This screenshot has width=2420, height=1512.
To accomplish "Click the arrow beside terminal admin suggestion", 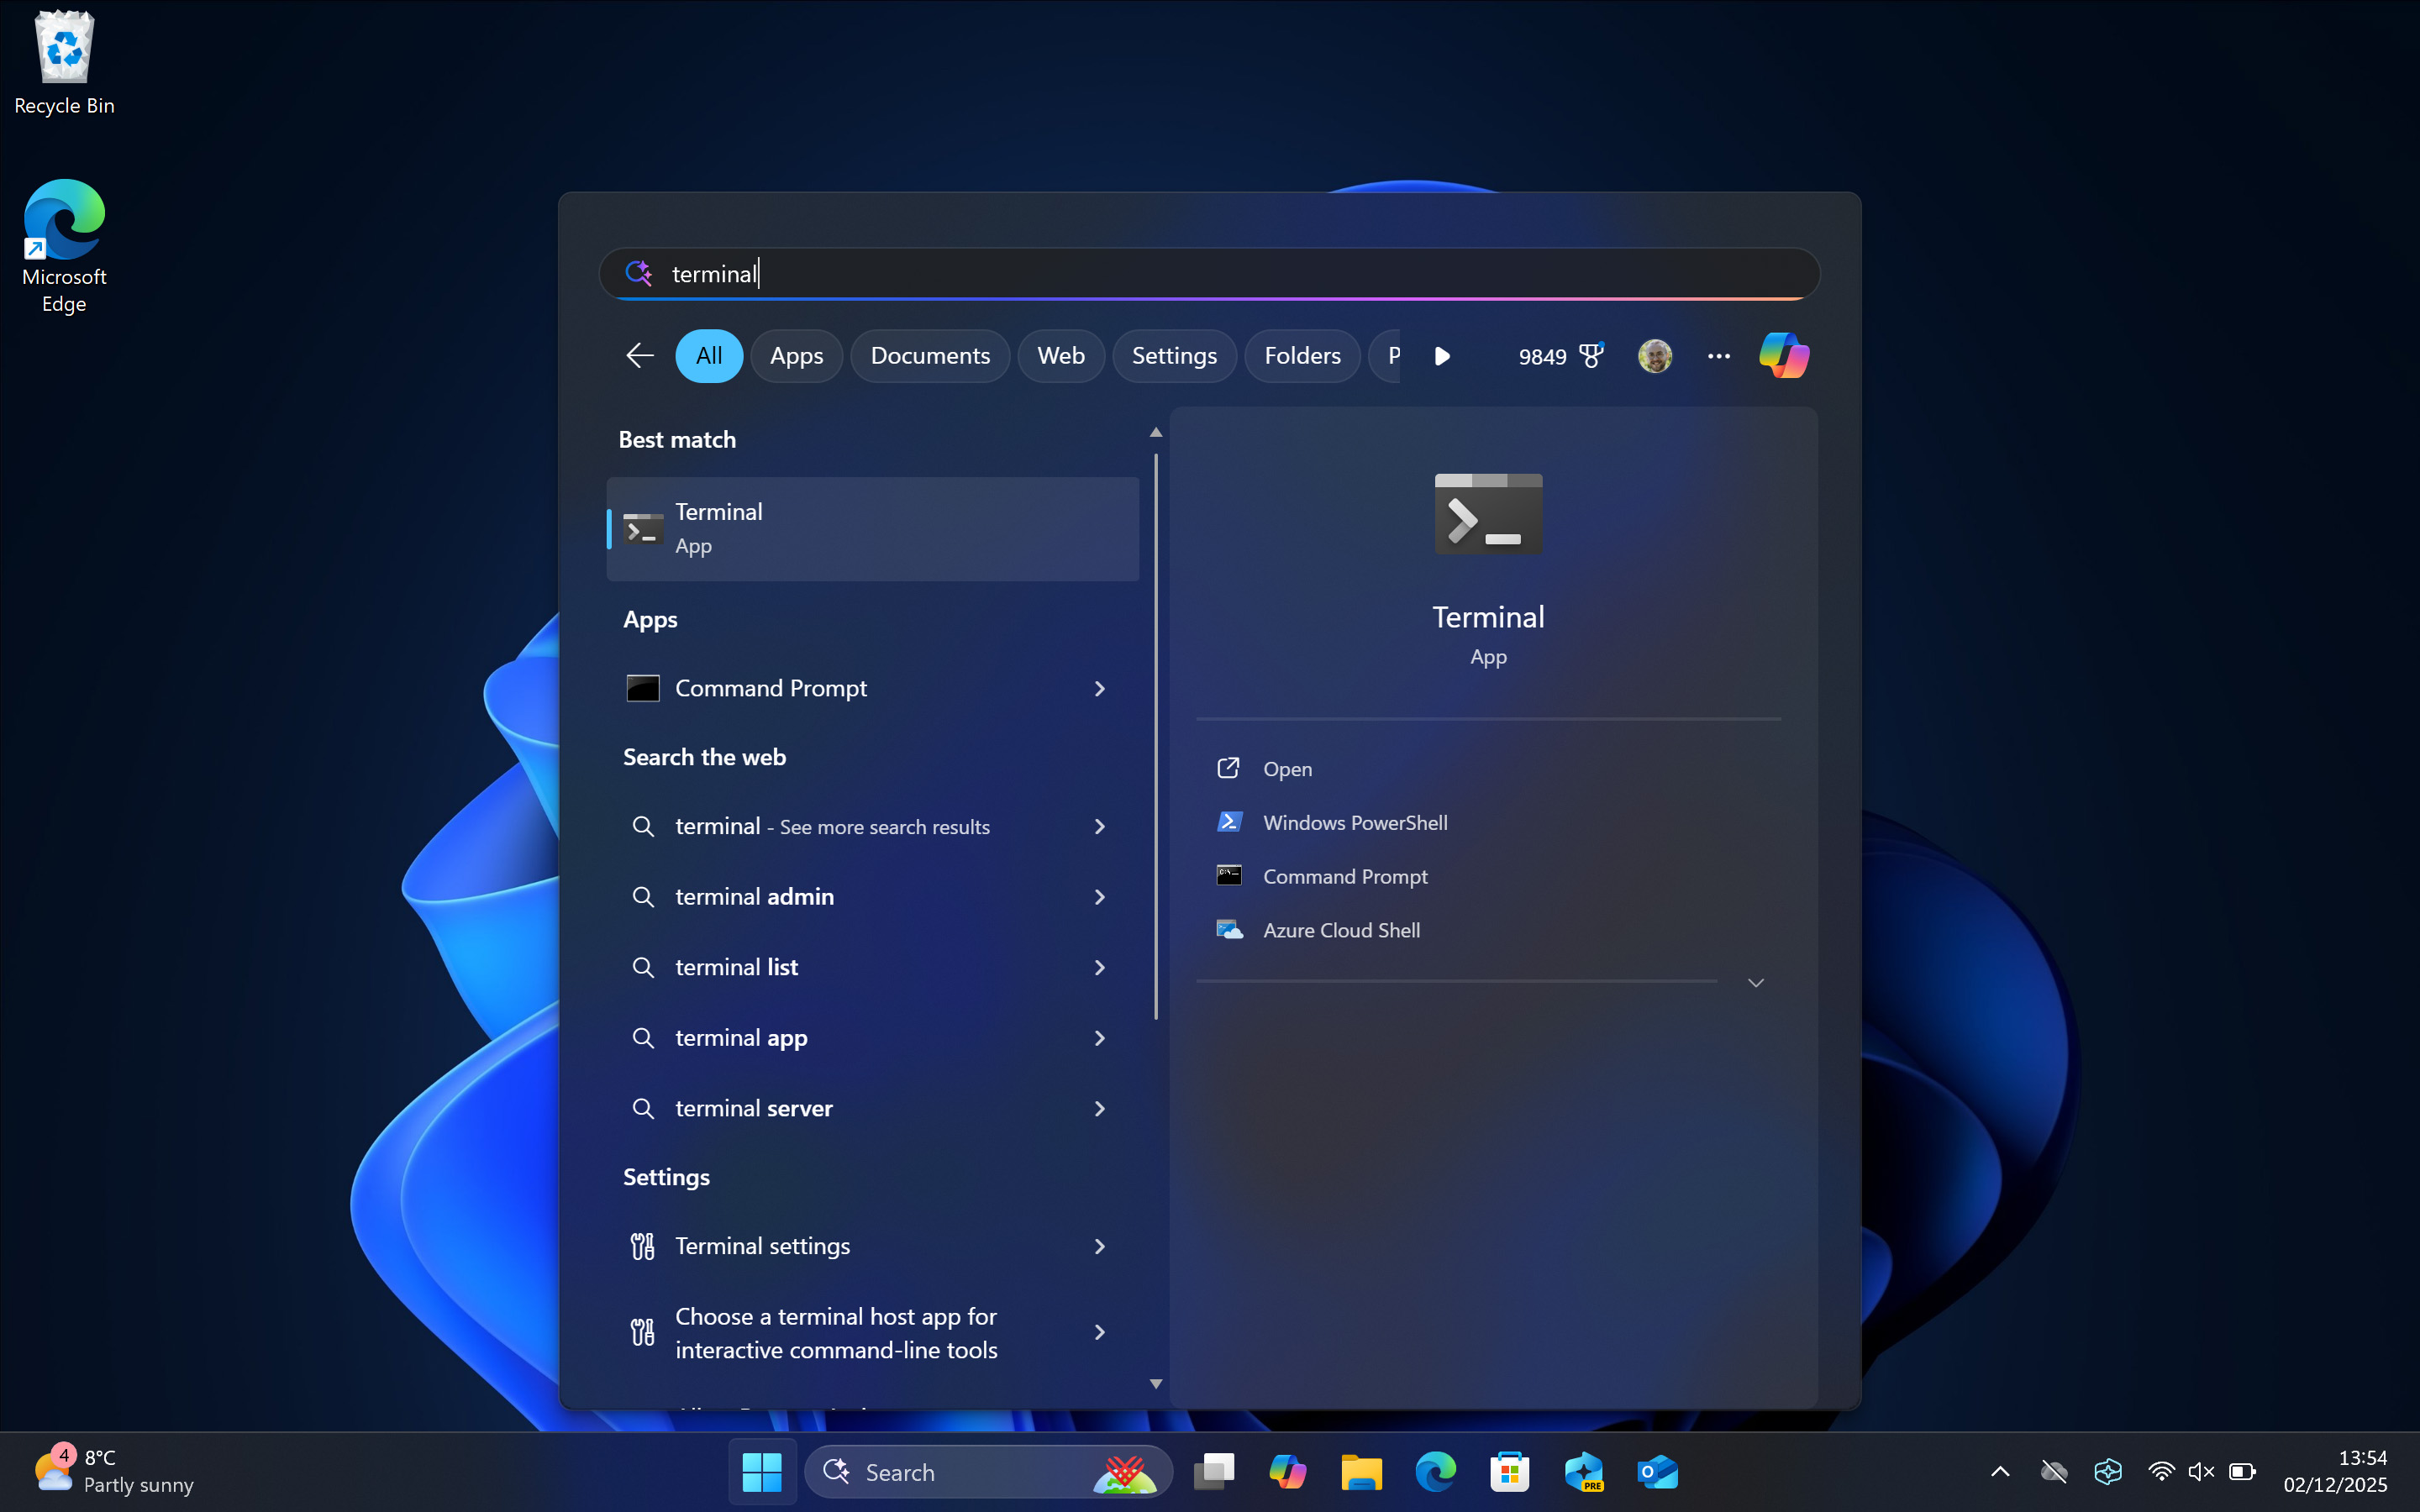I will (x=1098, y=897).
